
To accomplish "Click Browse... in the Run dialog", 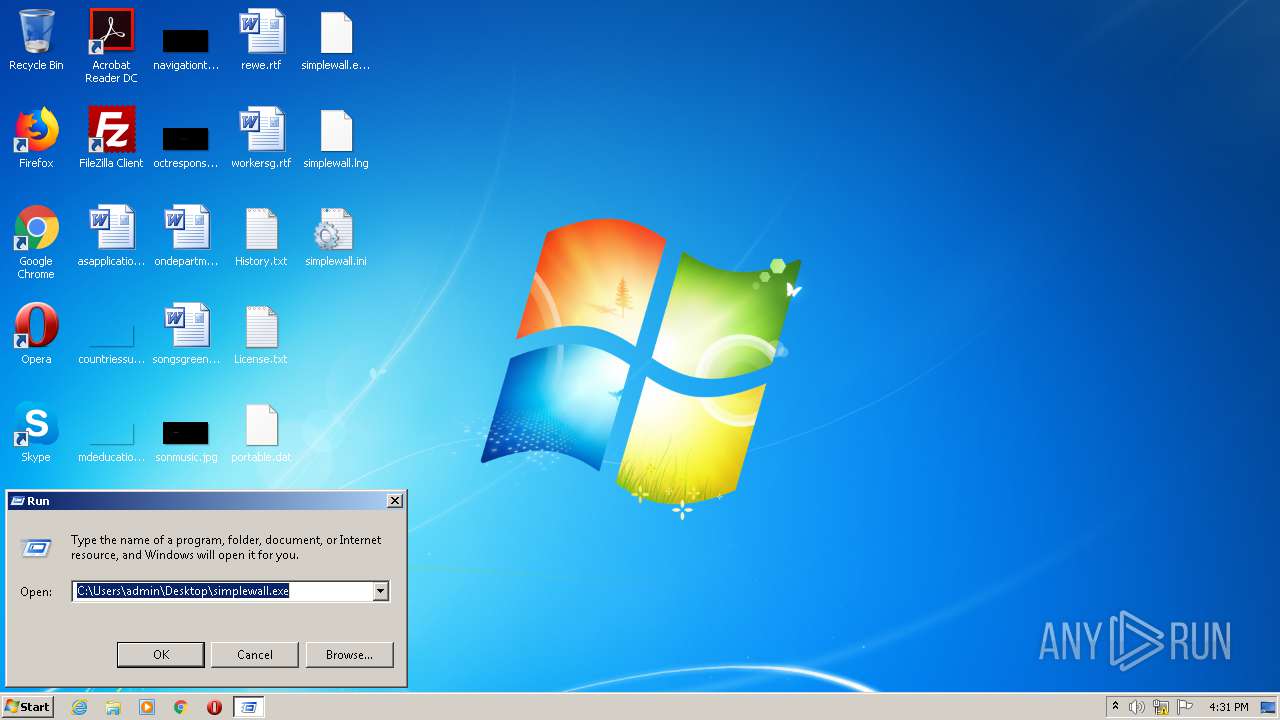I will tap(349, 655).
